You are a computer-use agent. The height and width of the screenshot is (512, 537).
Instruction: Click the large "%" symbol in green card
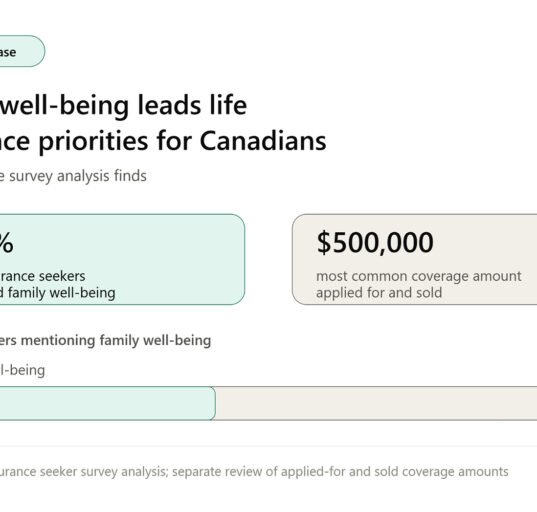(x=6, y=242)
